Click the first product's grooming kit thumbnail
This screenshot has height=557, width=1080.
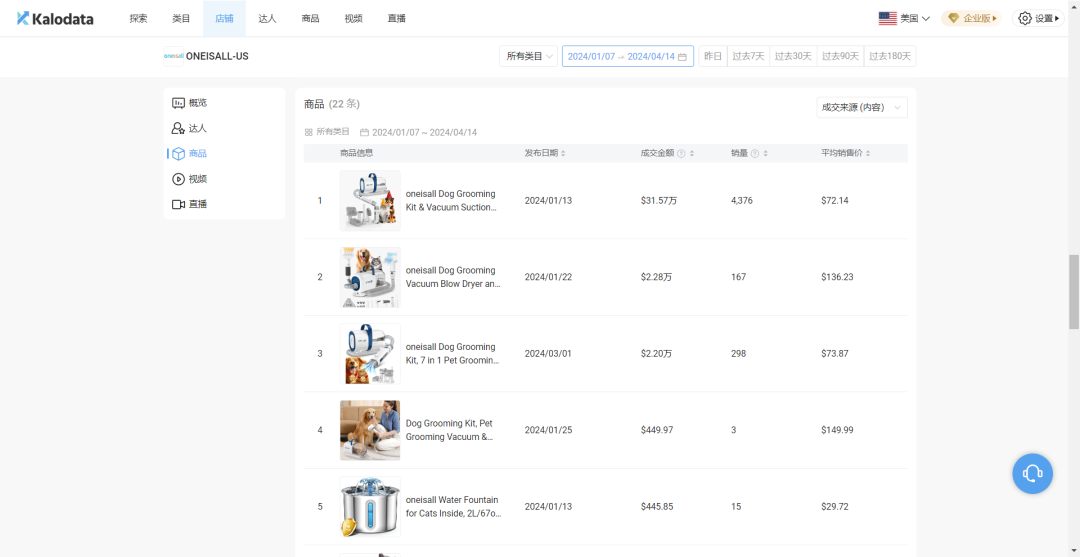(370, 200)
